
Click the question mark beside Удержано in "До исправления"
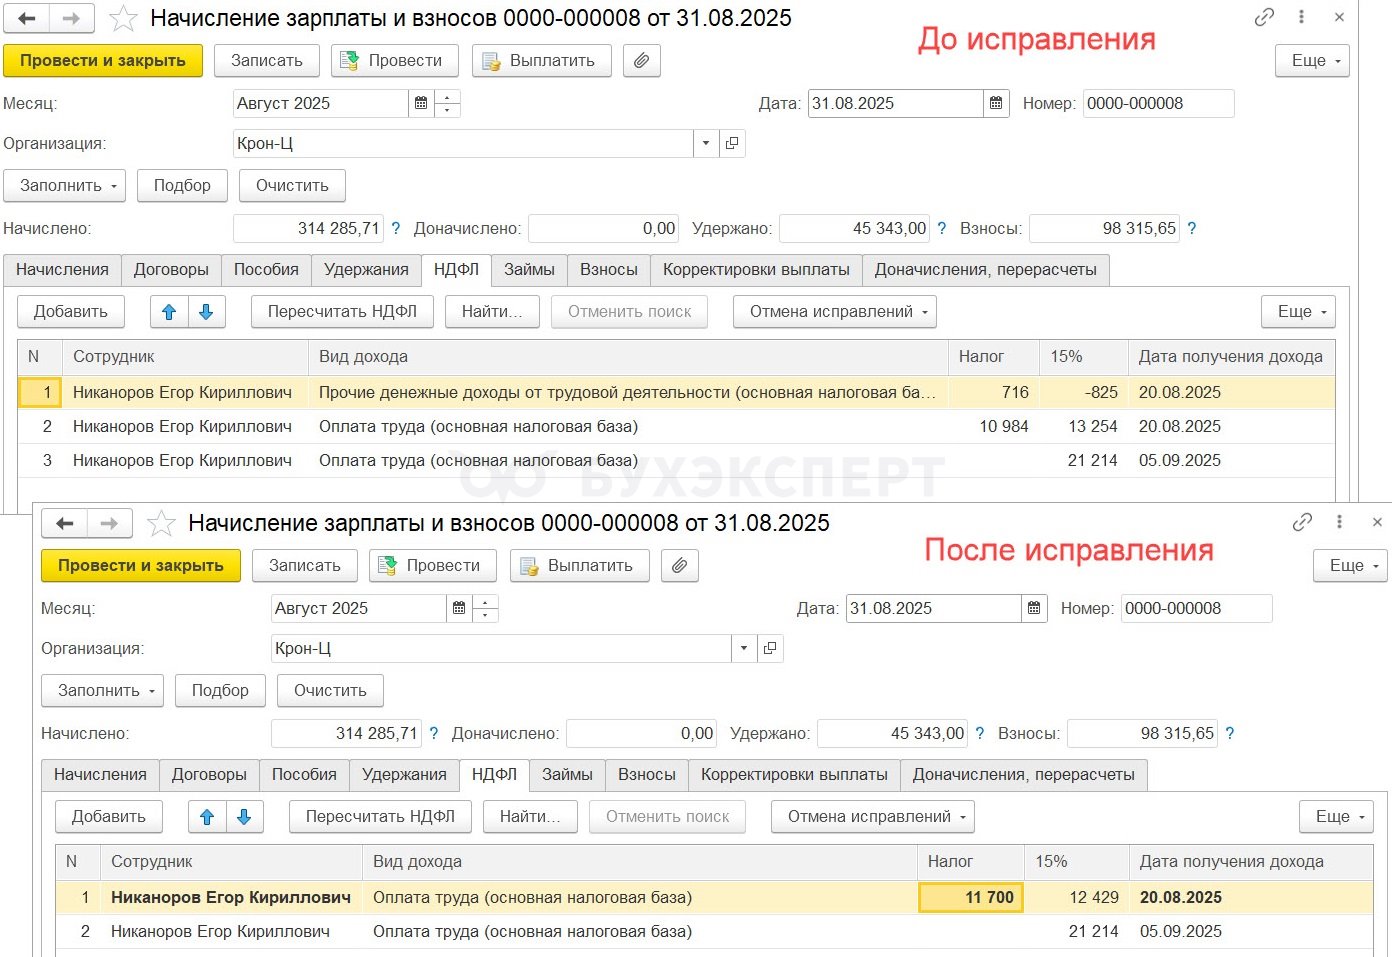pyautogui.click(x=942, y=229)
